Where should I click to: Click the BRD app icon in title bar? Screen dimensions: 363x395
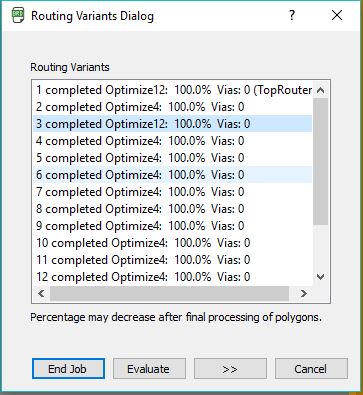[x=18, y=15]
